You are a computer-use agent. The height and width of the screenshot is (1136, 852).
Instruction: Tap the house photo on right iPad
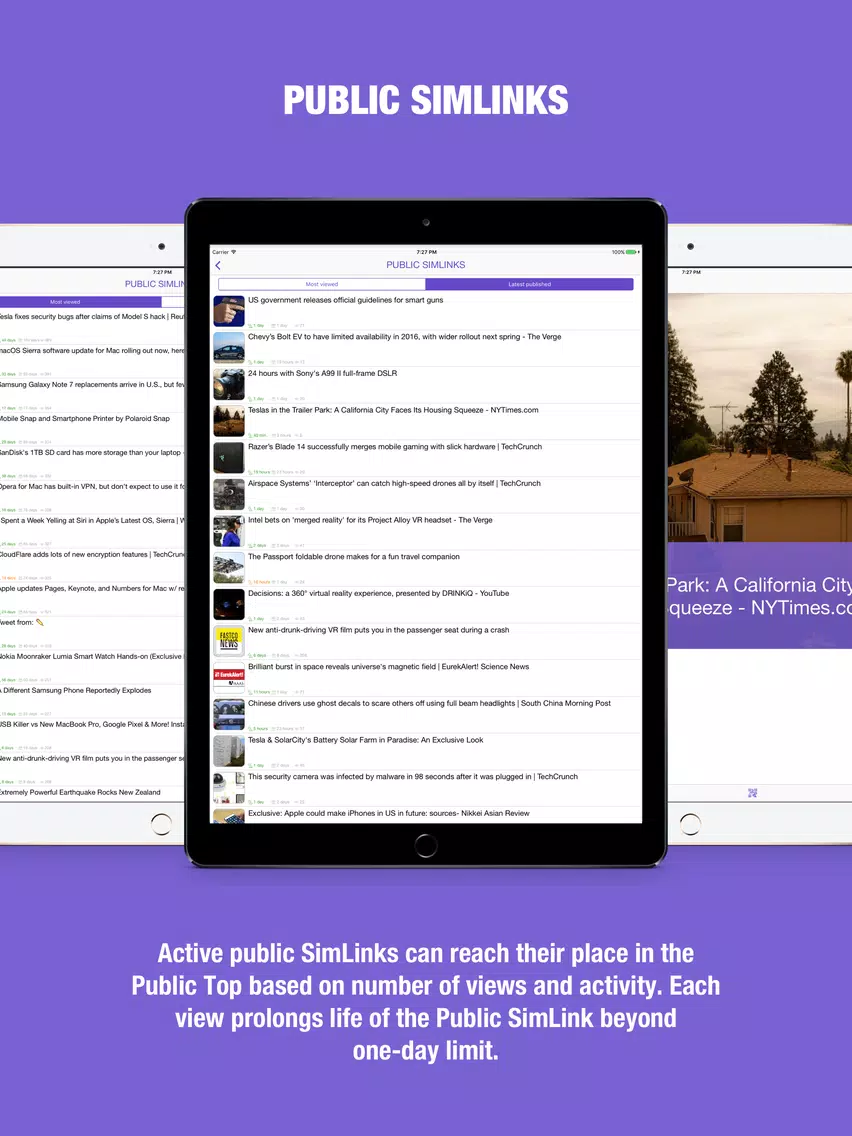(759, 418)
